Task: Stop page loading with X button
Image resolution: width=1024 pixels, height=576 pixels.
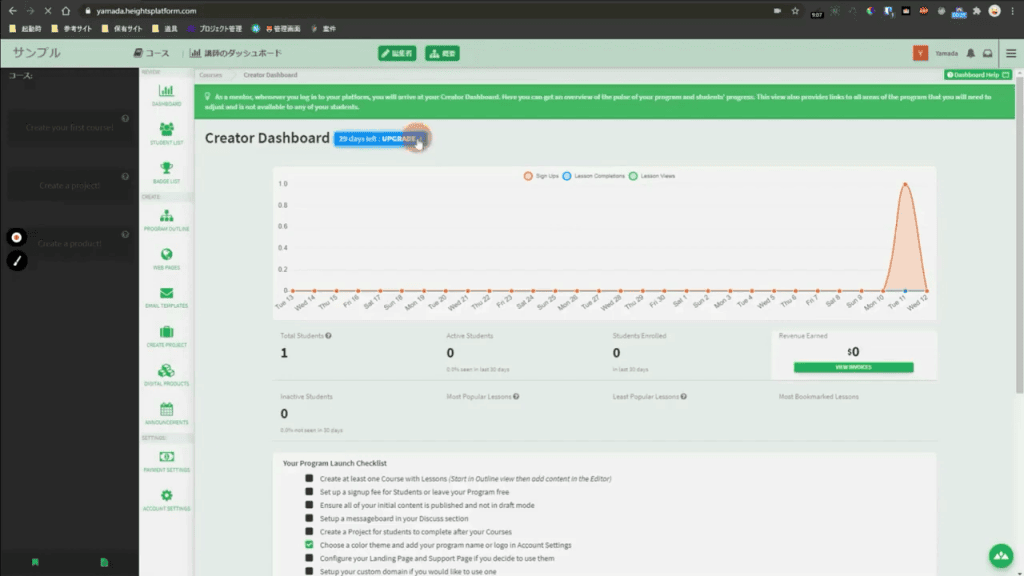Action: pos(48,10)
